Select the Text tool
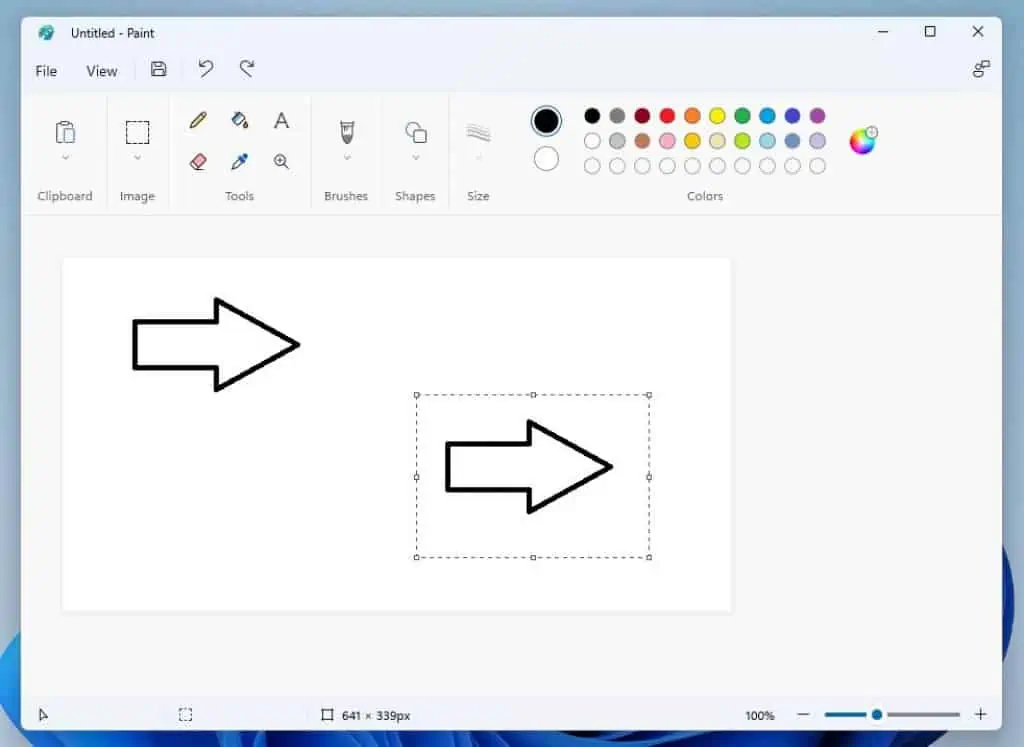Screen dimensions: 1024x747 (x=282, y=119)
